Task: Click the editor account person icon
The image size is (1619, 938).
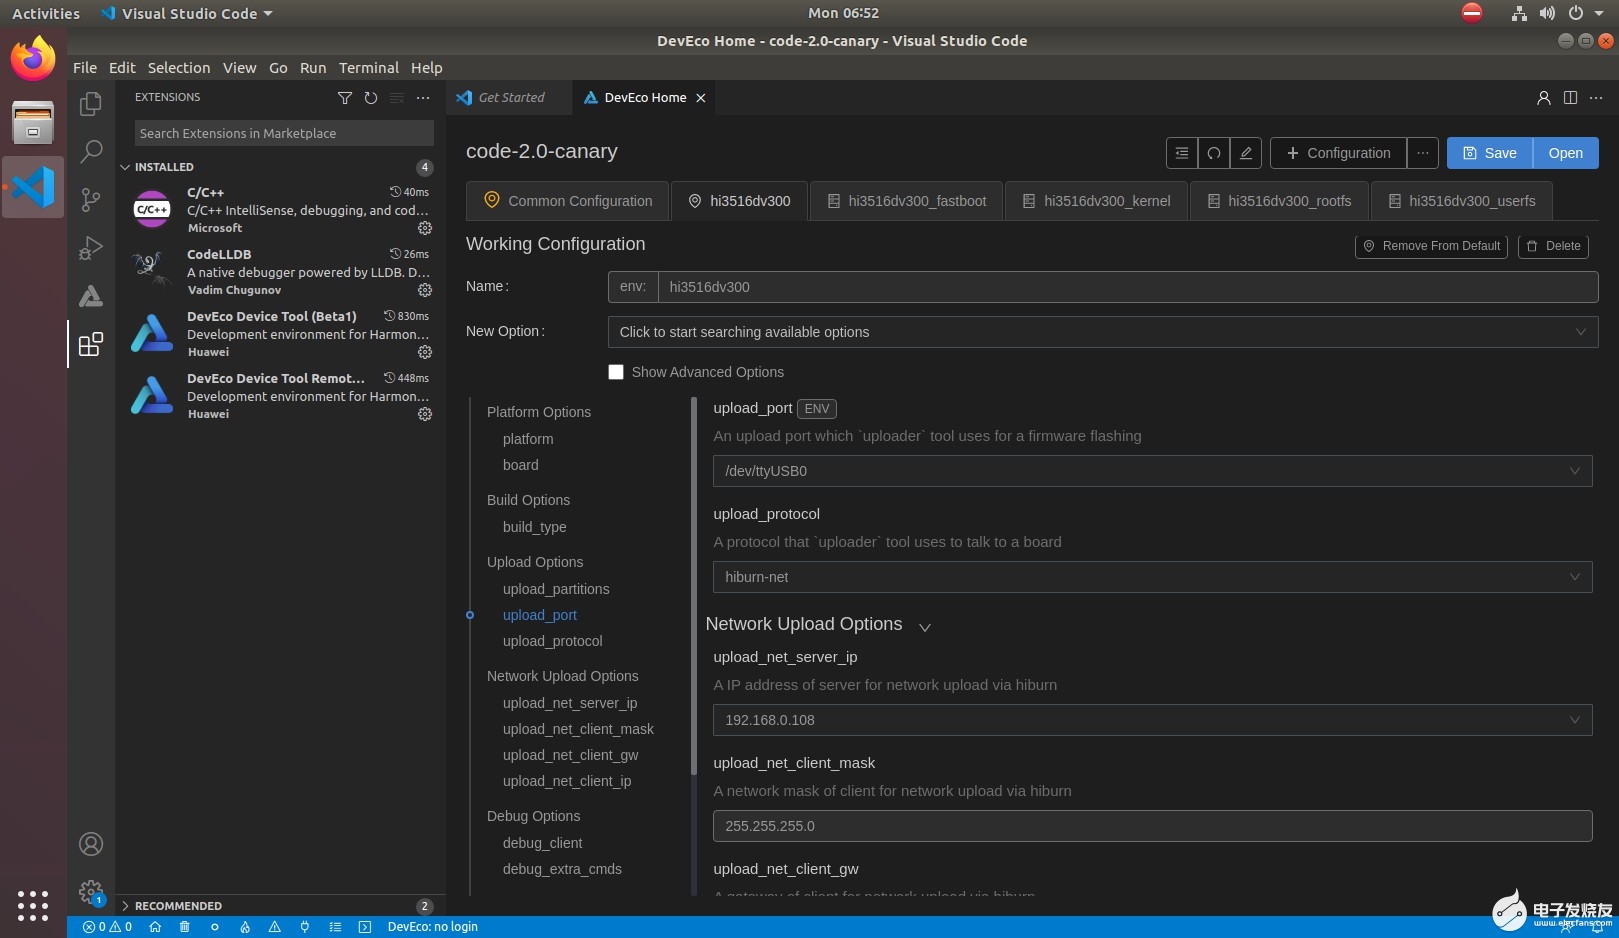Action: coord(1544,98)
